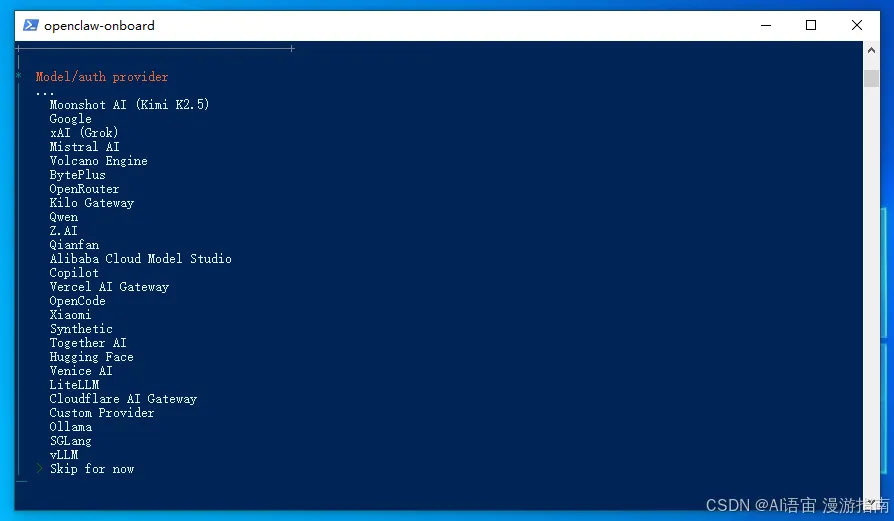Select the Qianfan entry

coord(74,245)
